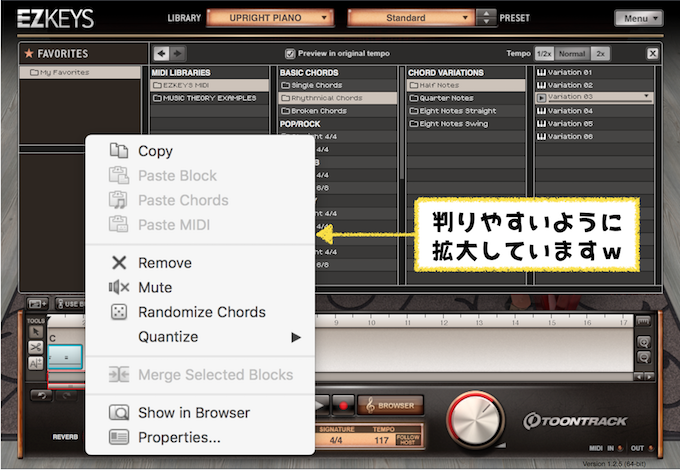Click Toontrack logo

(x=575, y=421)
